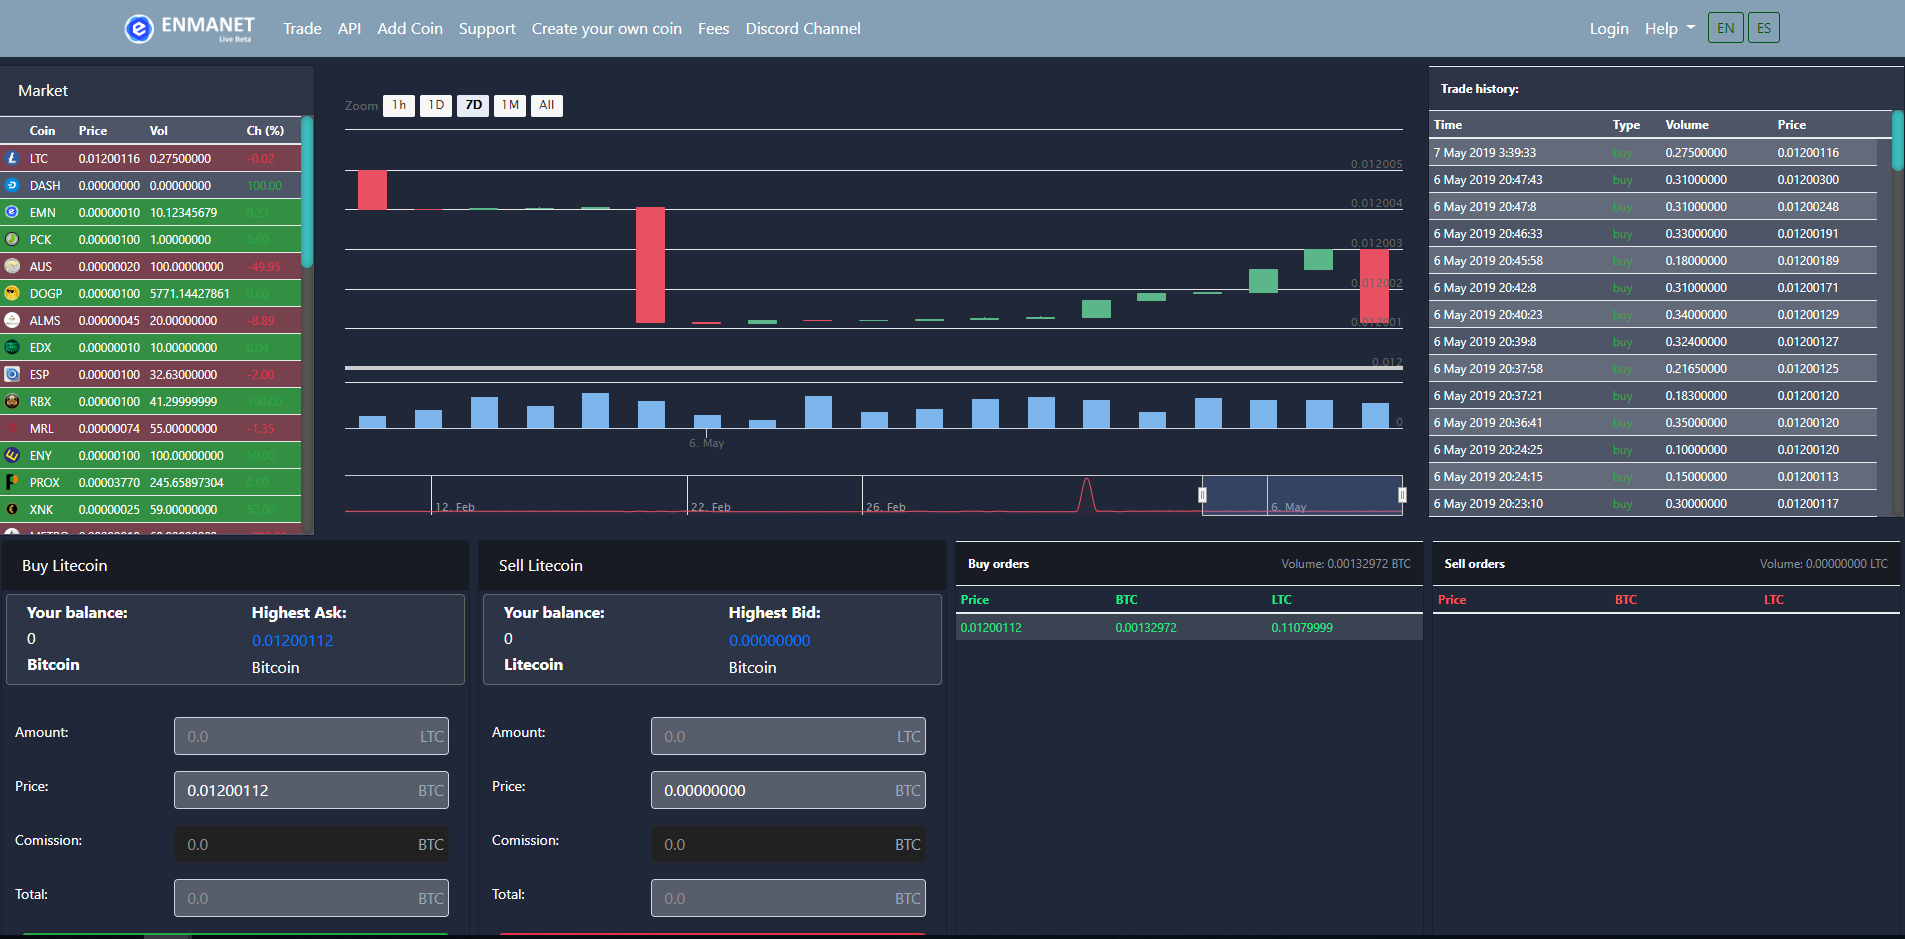Show All chart range
This screenshot has width=1905, height=939.
[546, 105]
